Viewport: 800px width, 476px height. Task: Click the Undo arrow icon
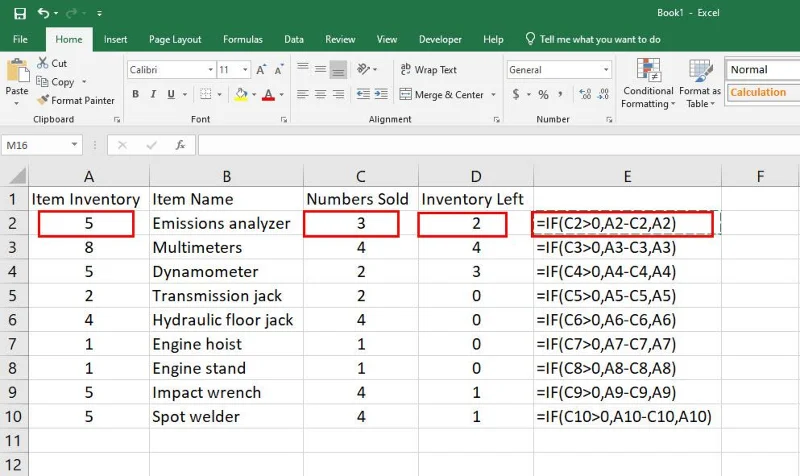pos(43,13)
